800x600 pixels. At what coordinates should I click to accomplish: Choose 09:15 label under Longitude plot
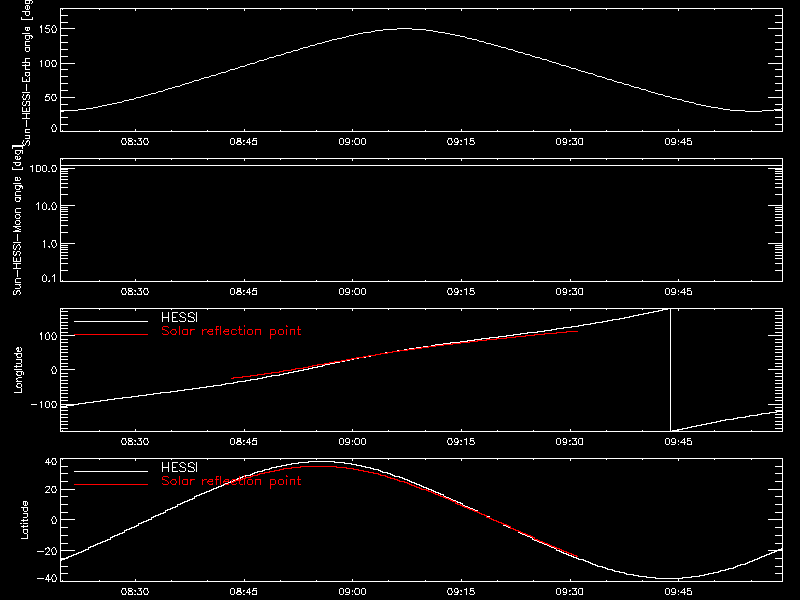(x=461, y=442)
